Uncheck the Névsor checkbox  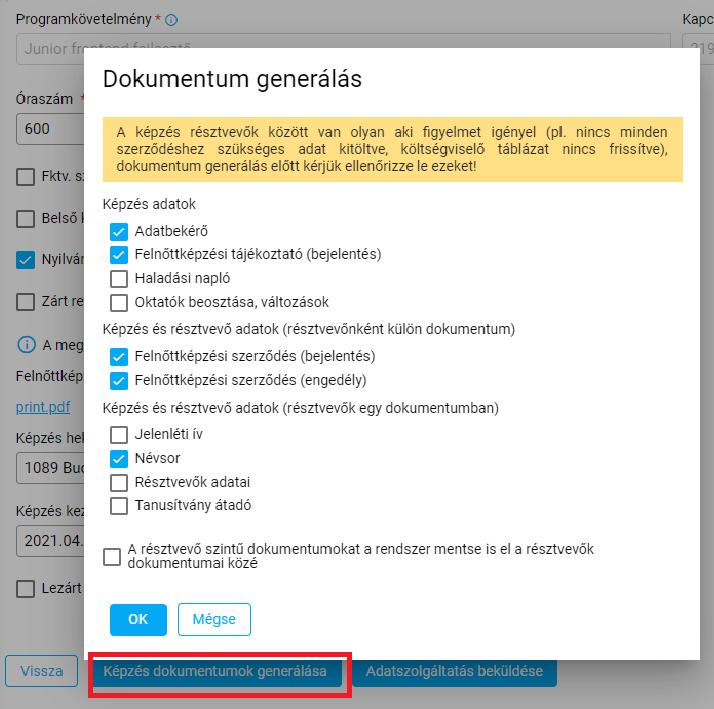click(119, 459)
